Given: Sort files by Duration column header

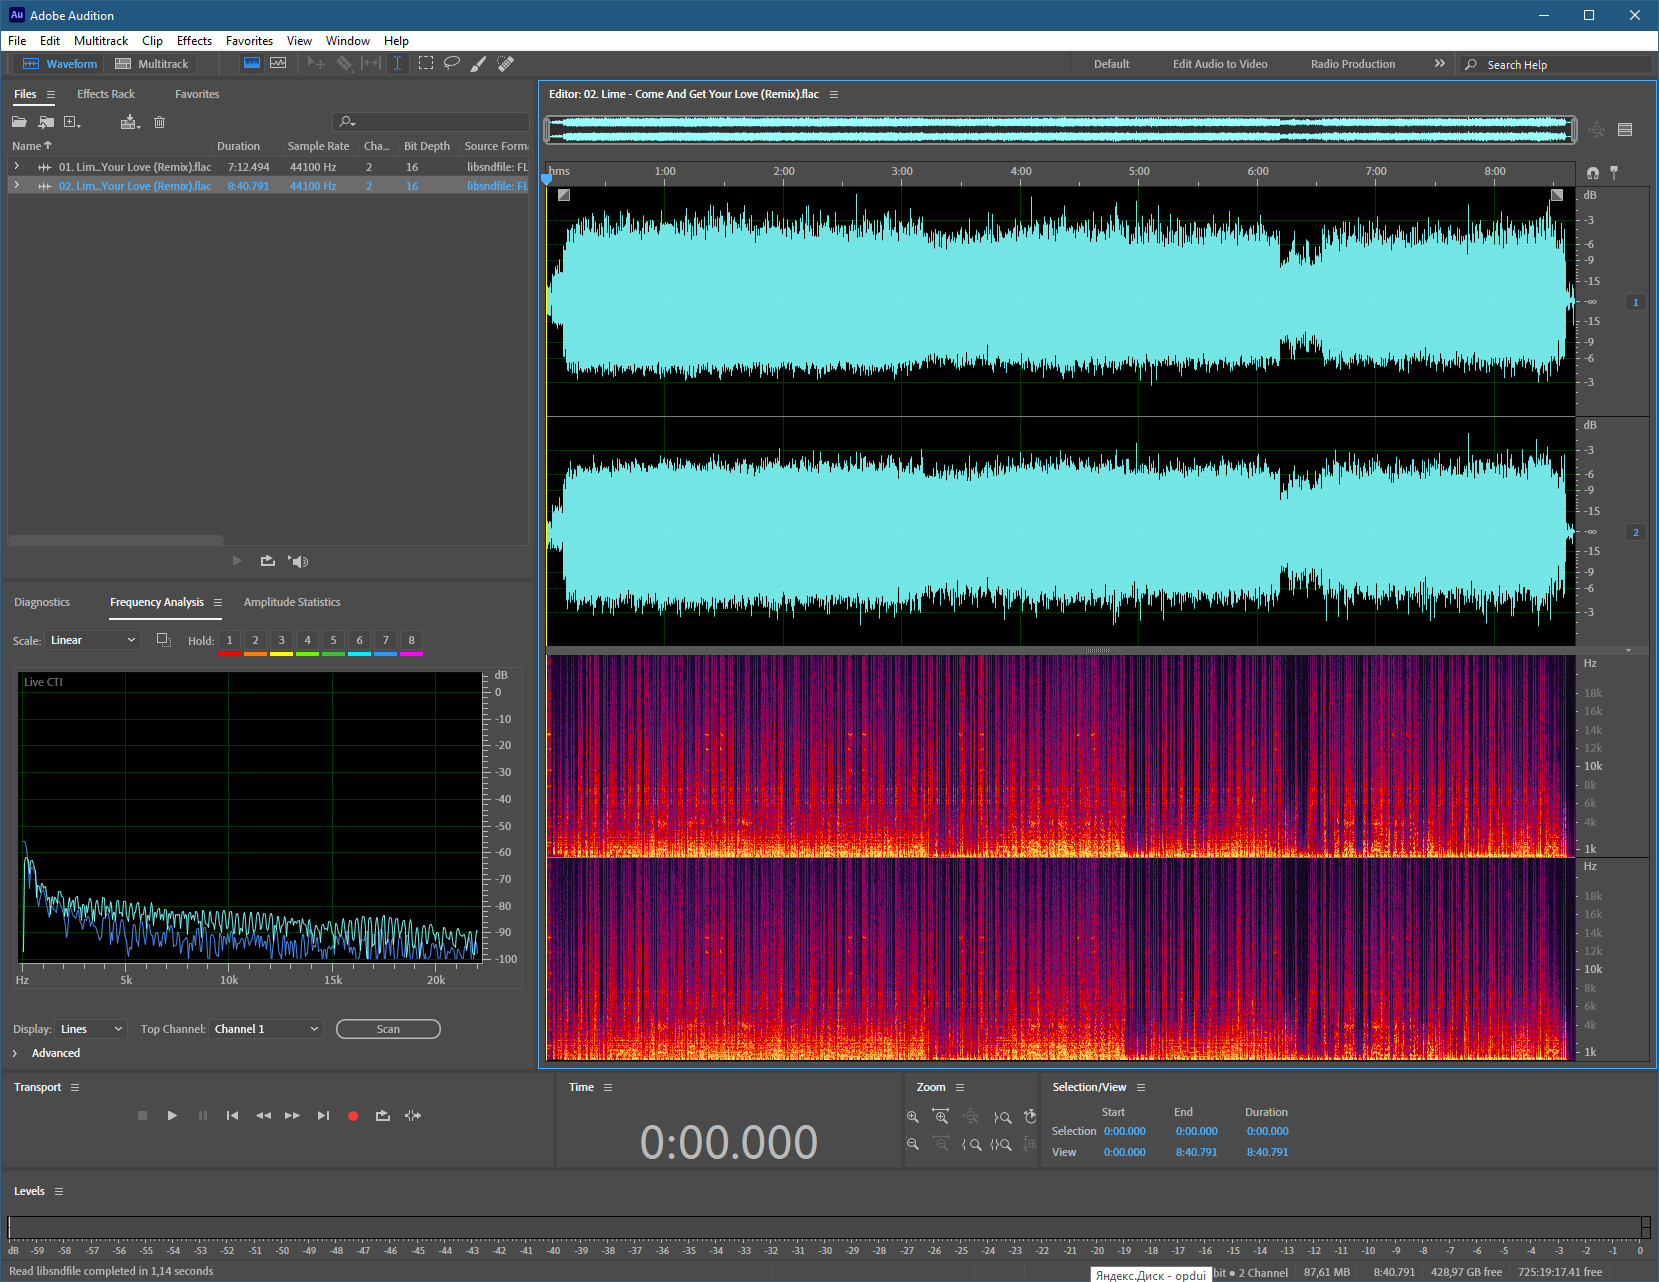Looking at the screenshot, I should pos(238,146).
